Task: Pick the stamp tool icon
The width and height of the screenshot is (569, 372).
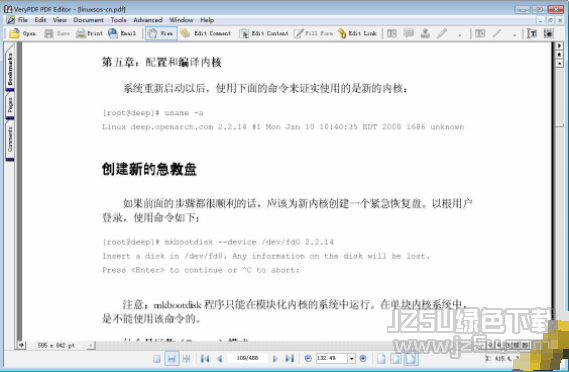Action: pos(425,33)
